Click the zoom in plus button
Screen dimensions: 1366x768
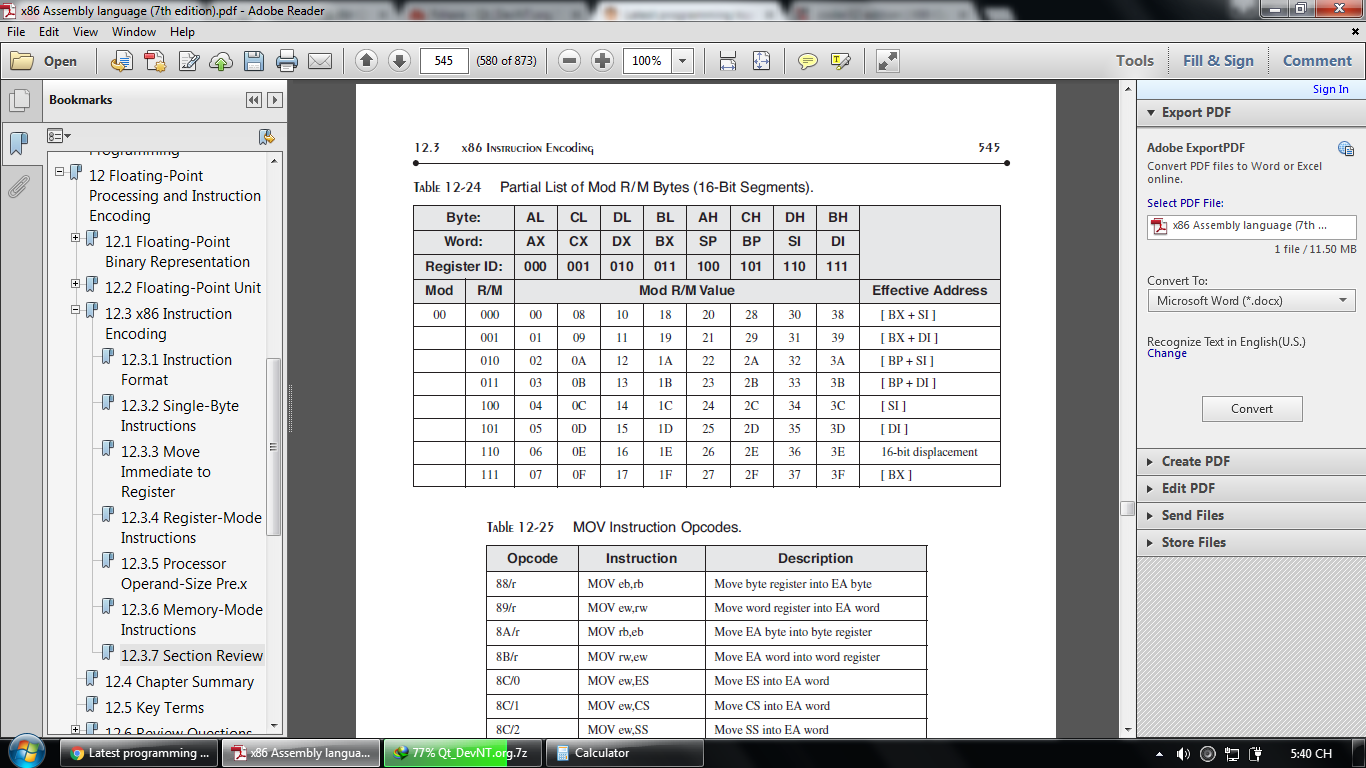(602, 61)
